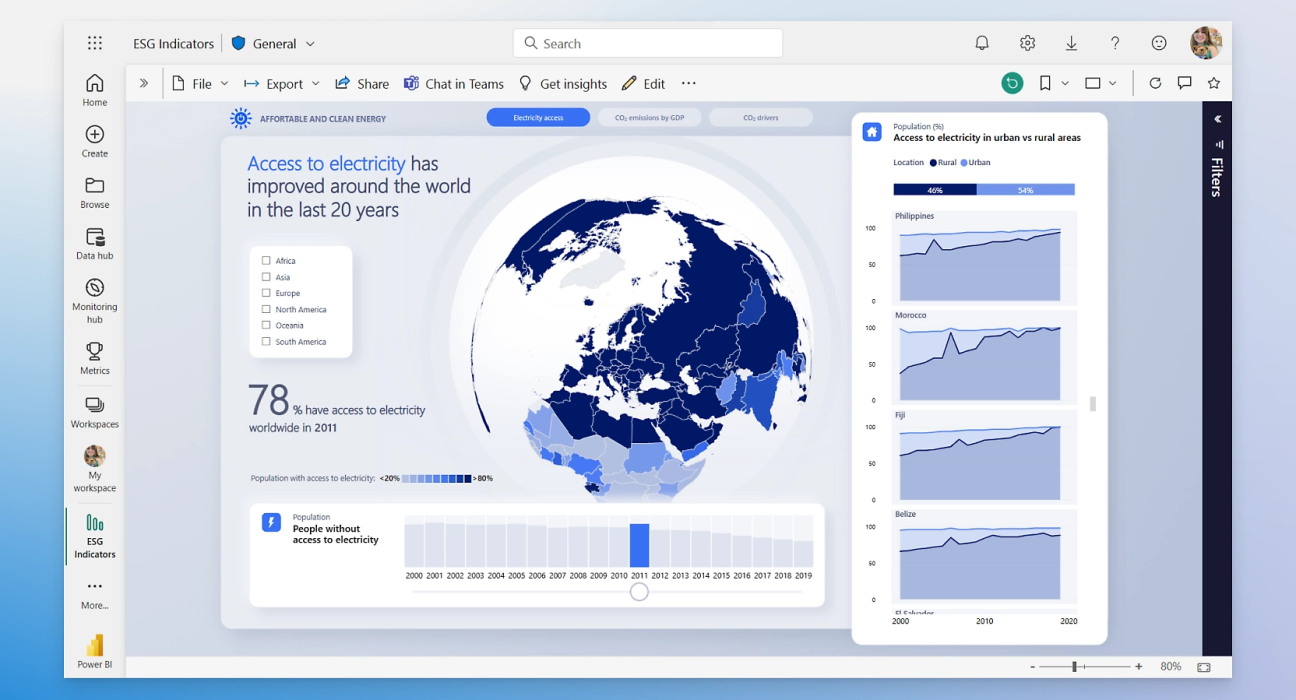The image size is (1296, 700).
Task: Enable the Europe checkbox
Action: [266, 293]
